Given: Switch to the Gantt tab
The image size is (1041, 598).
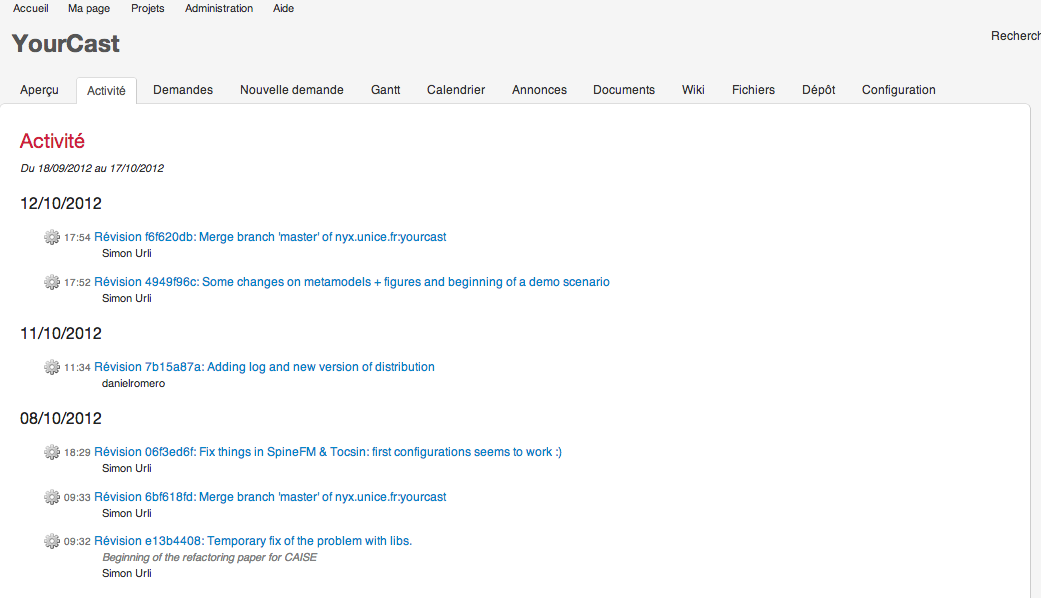Looking at the screenshot, I should click(x=385, y=90).
